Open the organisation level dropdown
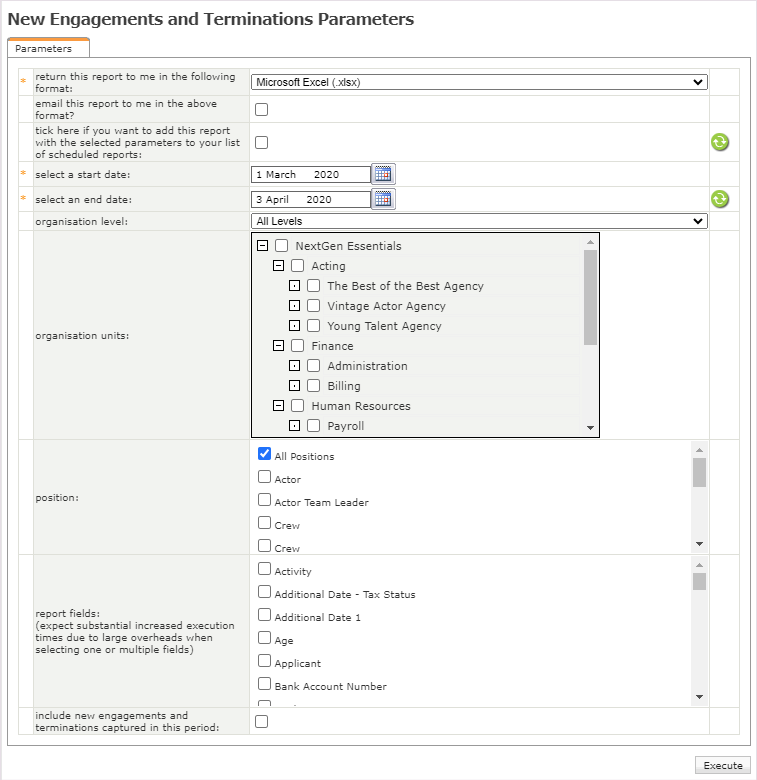Screen dimensions: 757x780 479,221
